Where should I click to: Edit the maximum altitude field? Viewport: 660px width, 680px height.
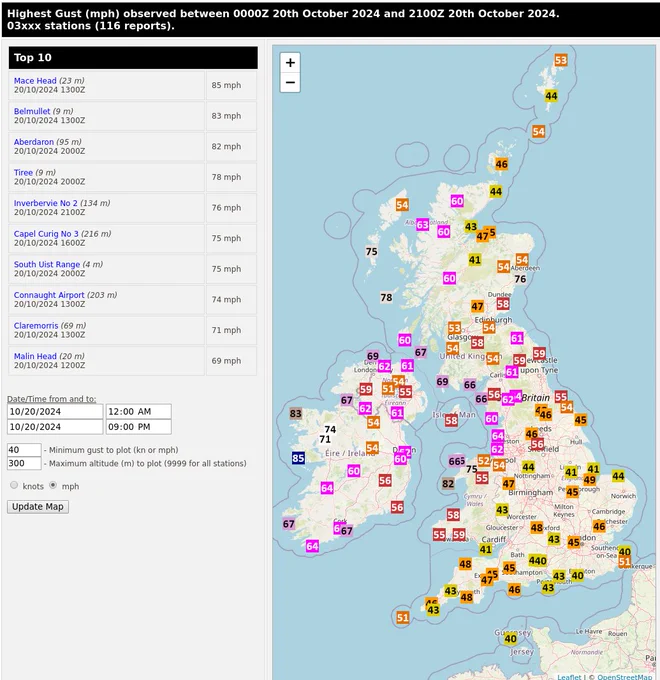tap(24, 463)
